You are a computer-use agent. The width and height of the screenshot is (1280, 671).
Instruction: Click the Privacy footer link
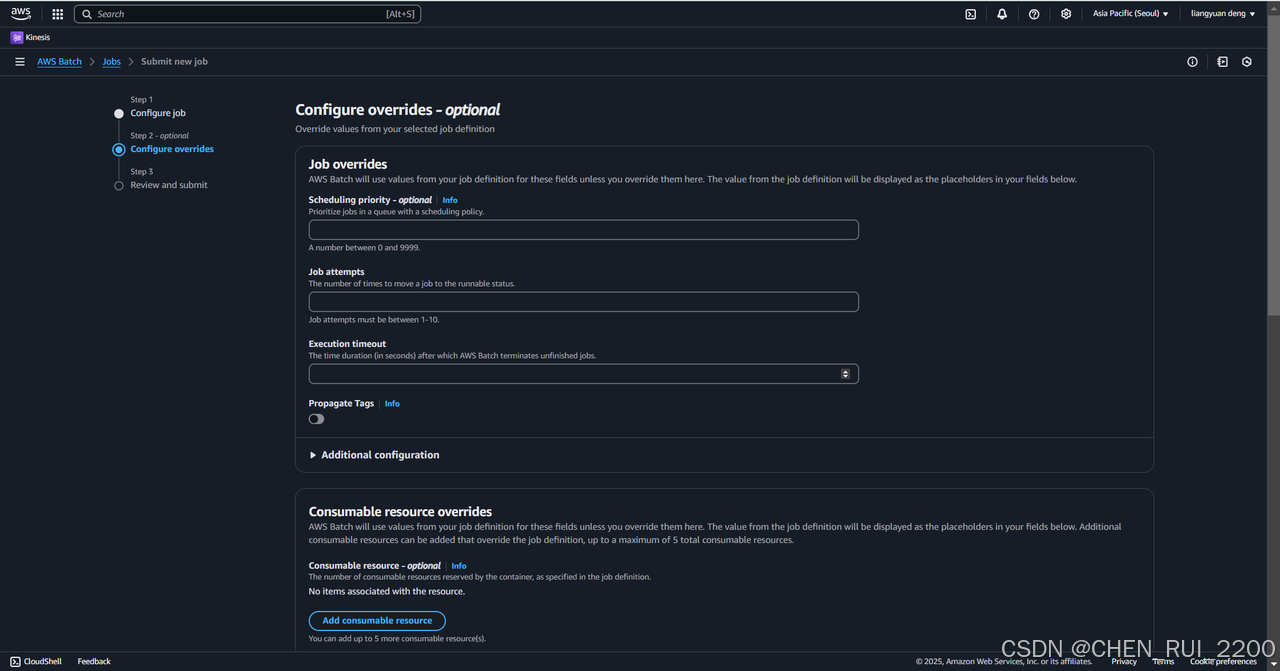(x=1124, y=661)
